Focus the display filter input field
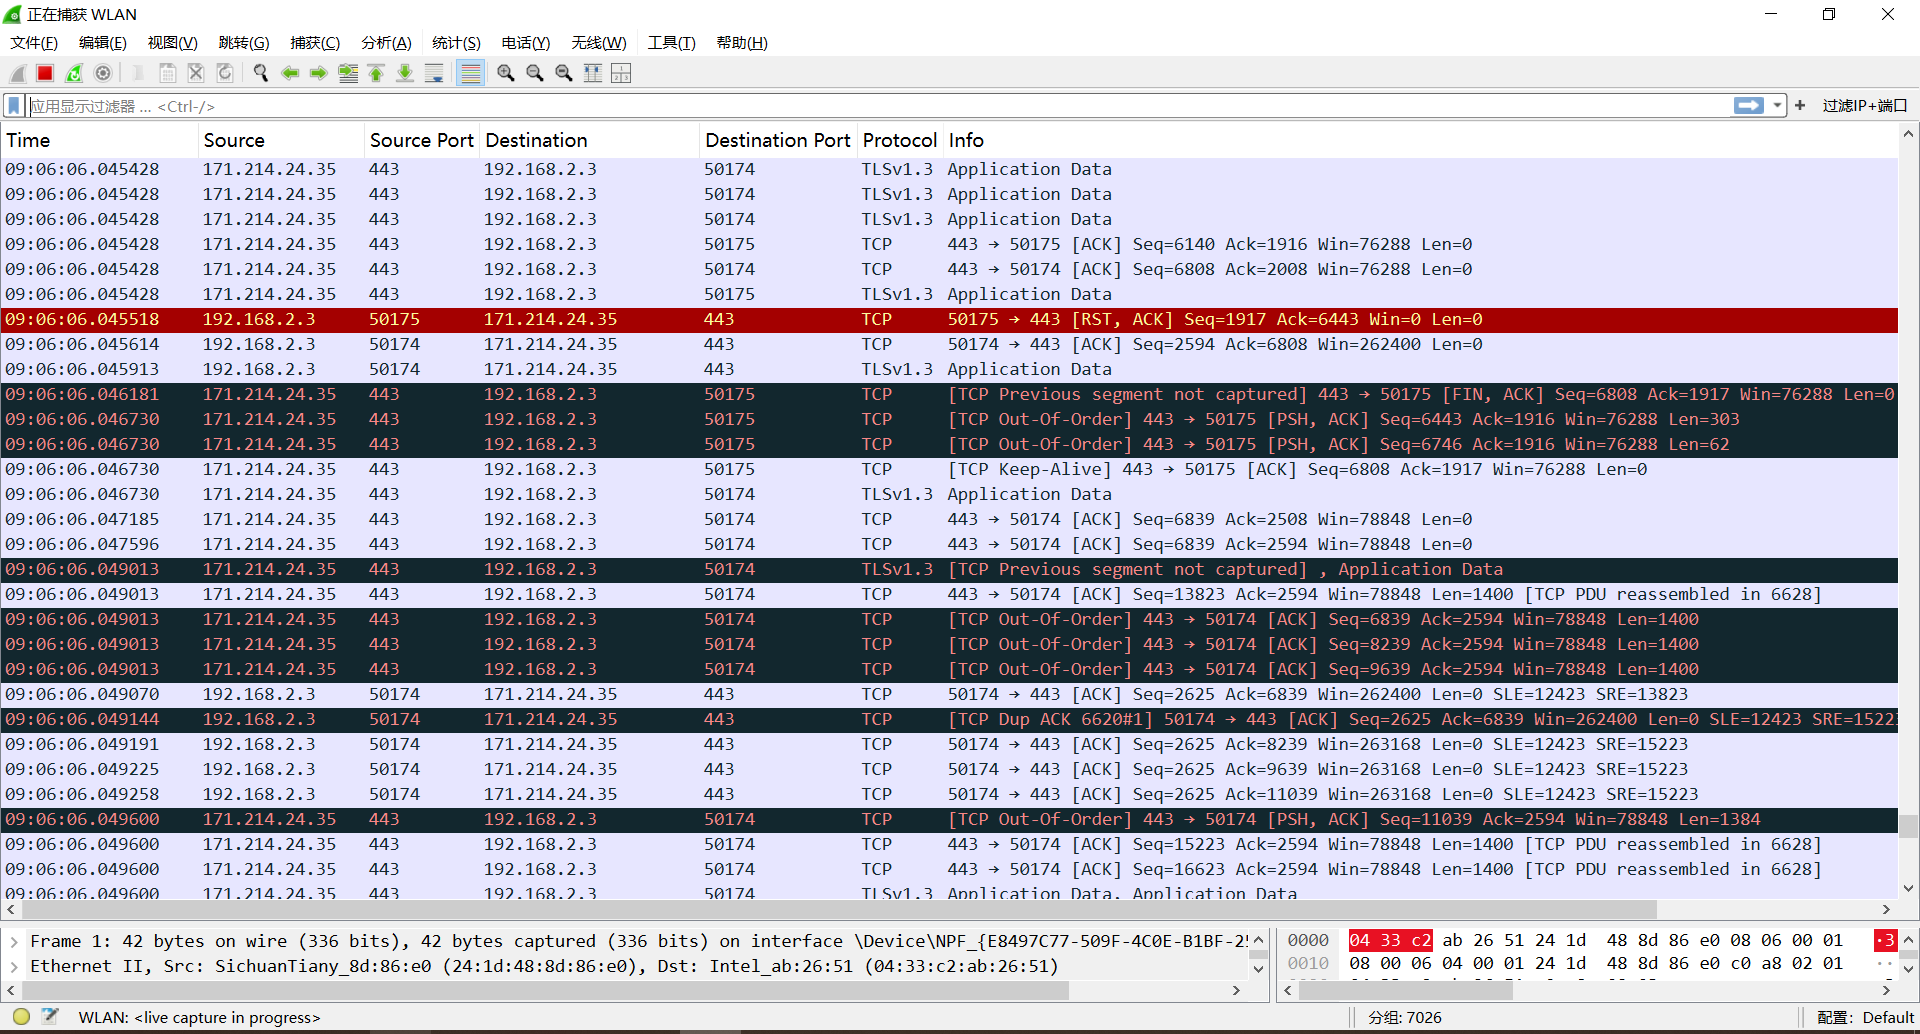This screenshot has width=1920, height=1034. (x=880, y=105)
